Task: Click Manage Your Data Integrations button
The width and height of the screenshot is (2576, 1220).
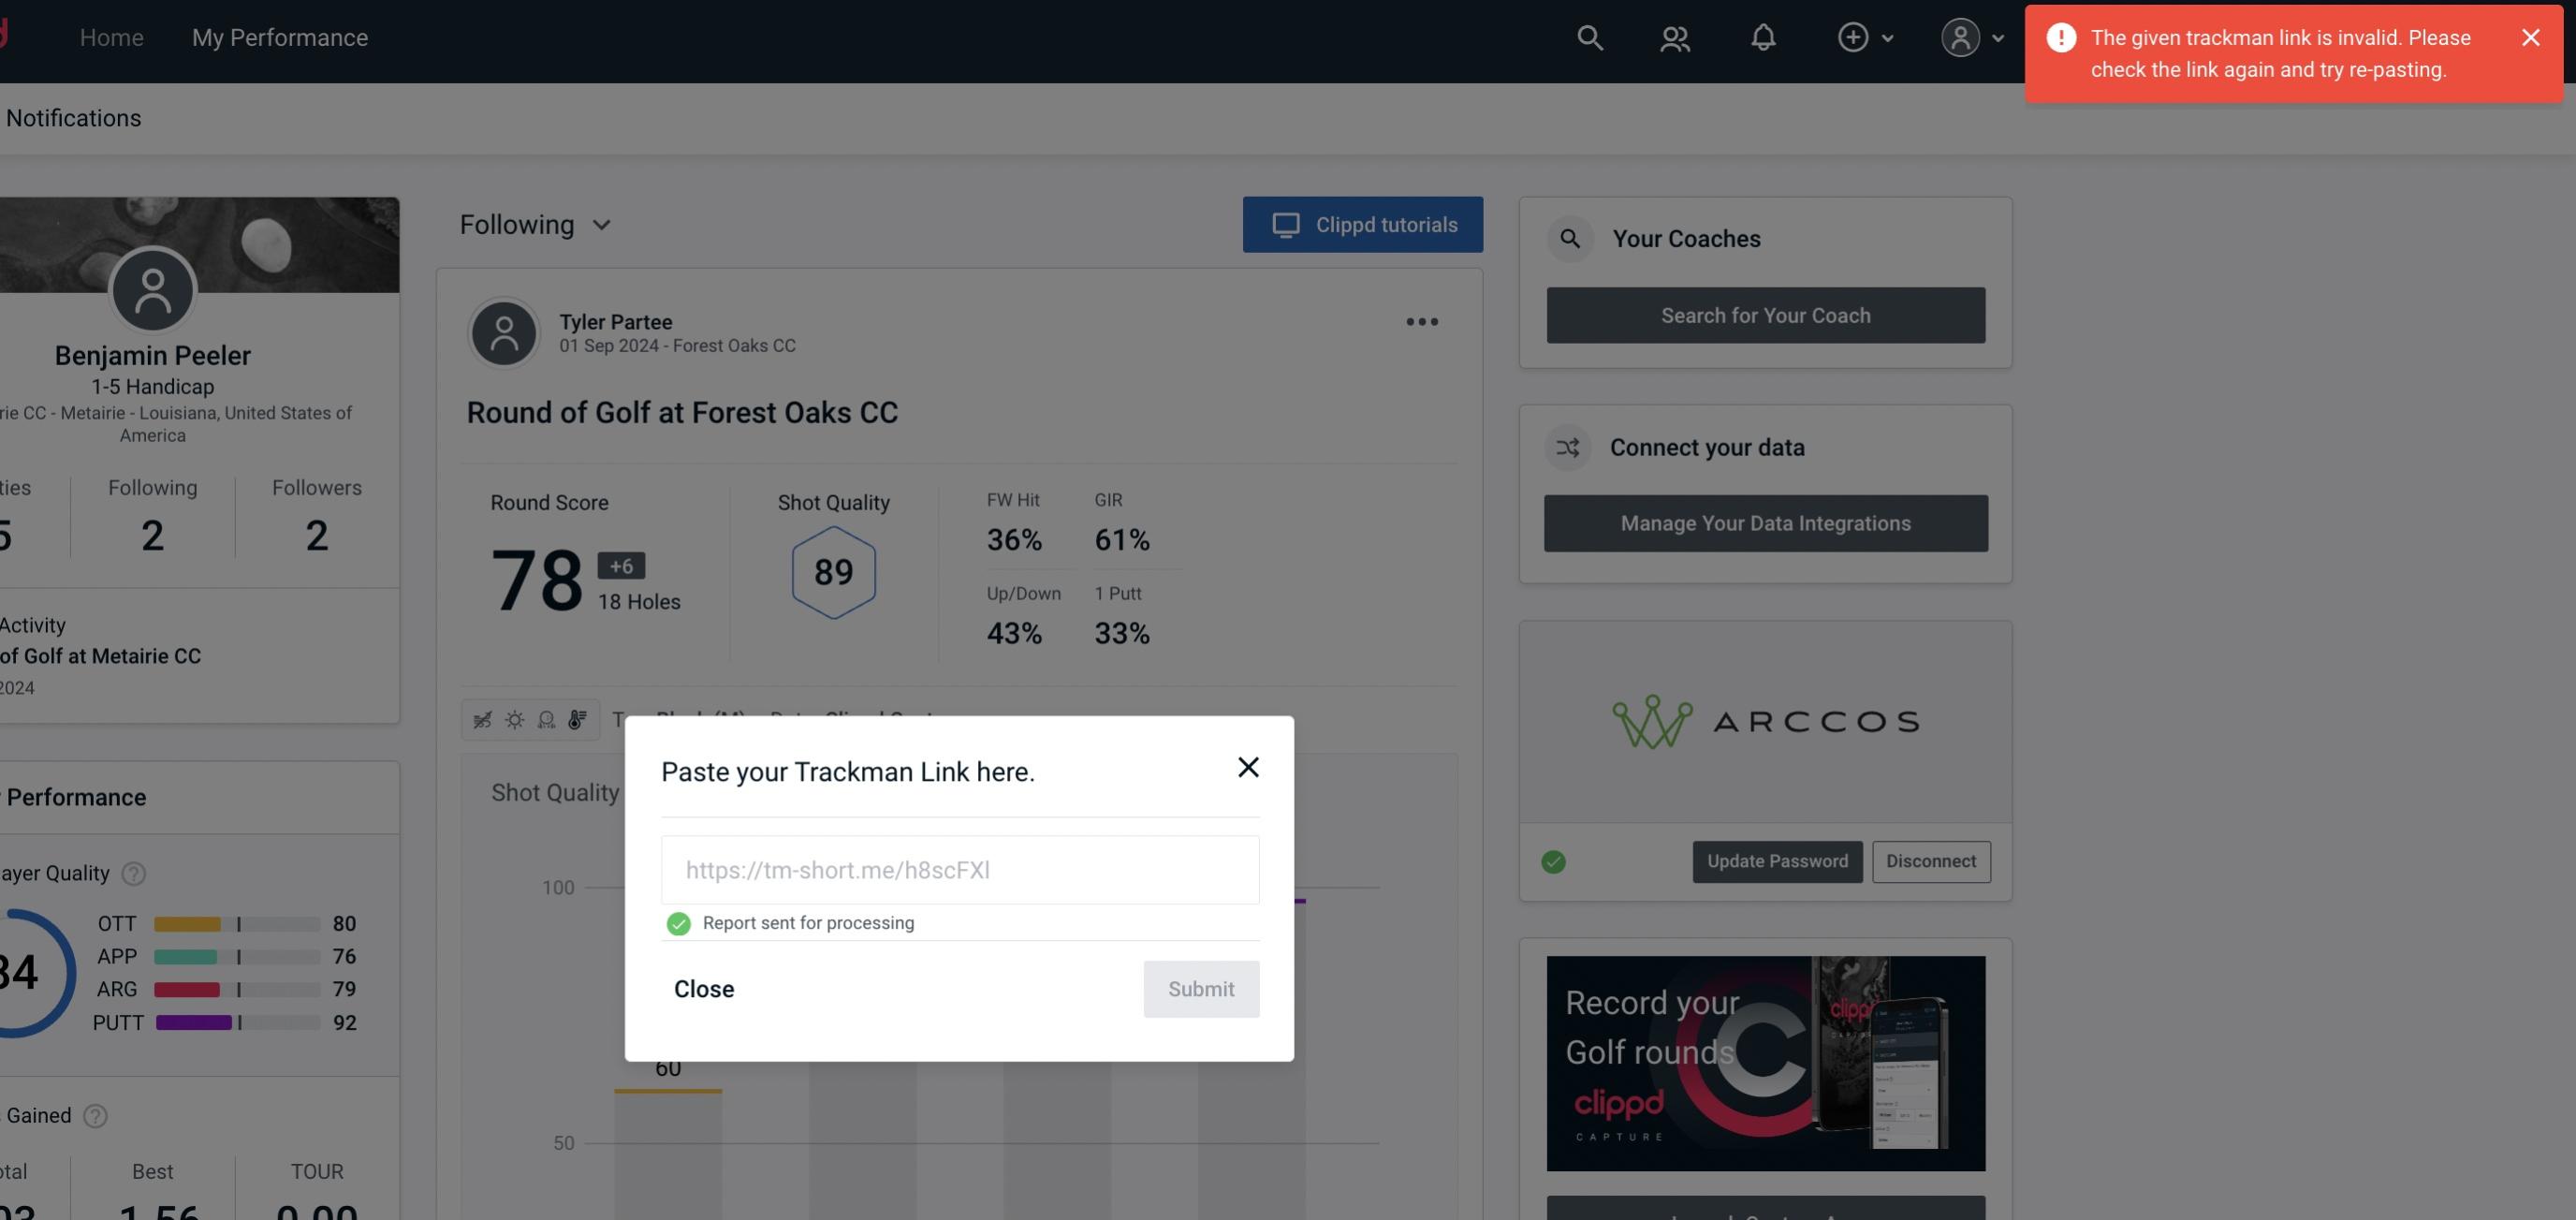Action: pyautogui.click(x=1766, y=522)
